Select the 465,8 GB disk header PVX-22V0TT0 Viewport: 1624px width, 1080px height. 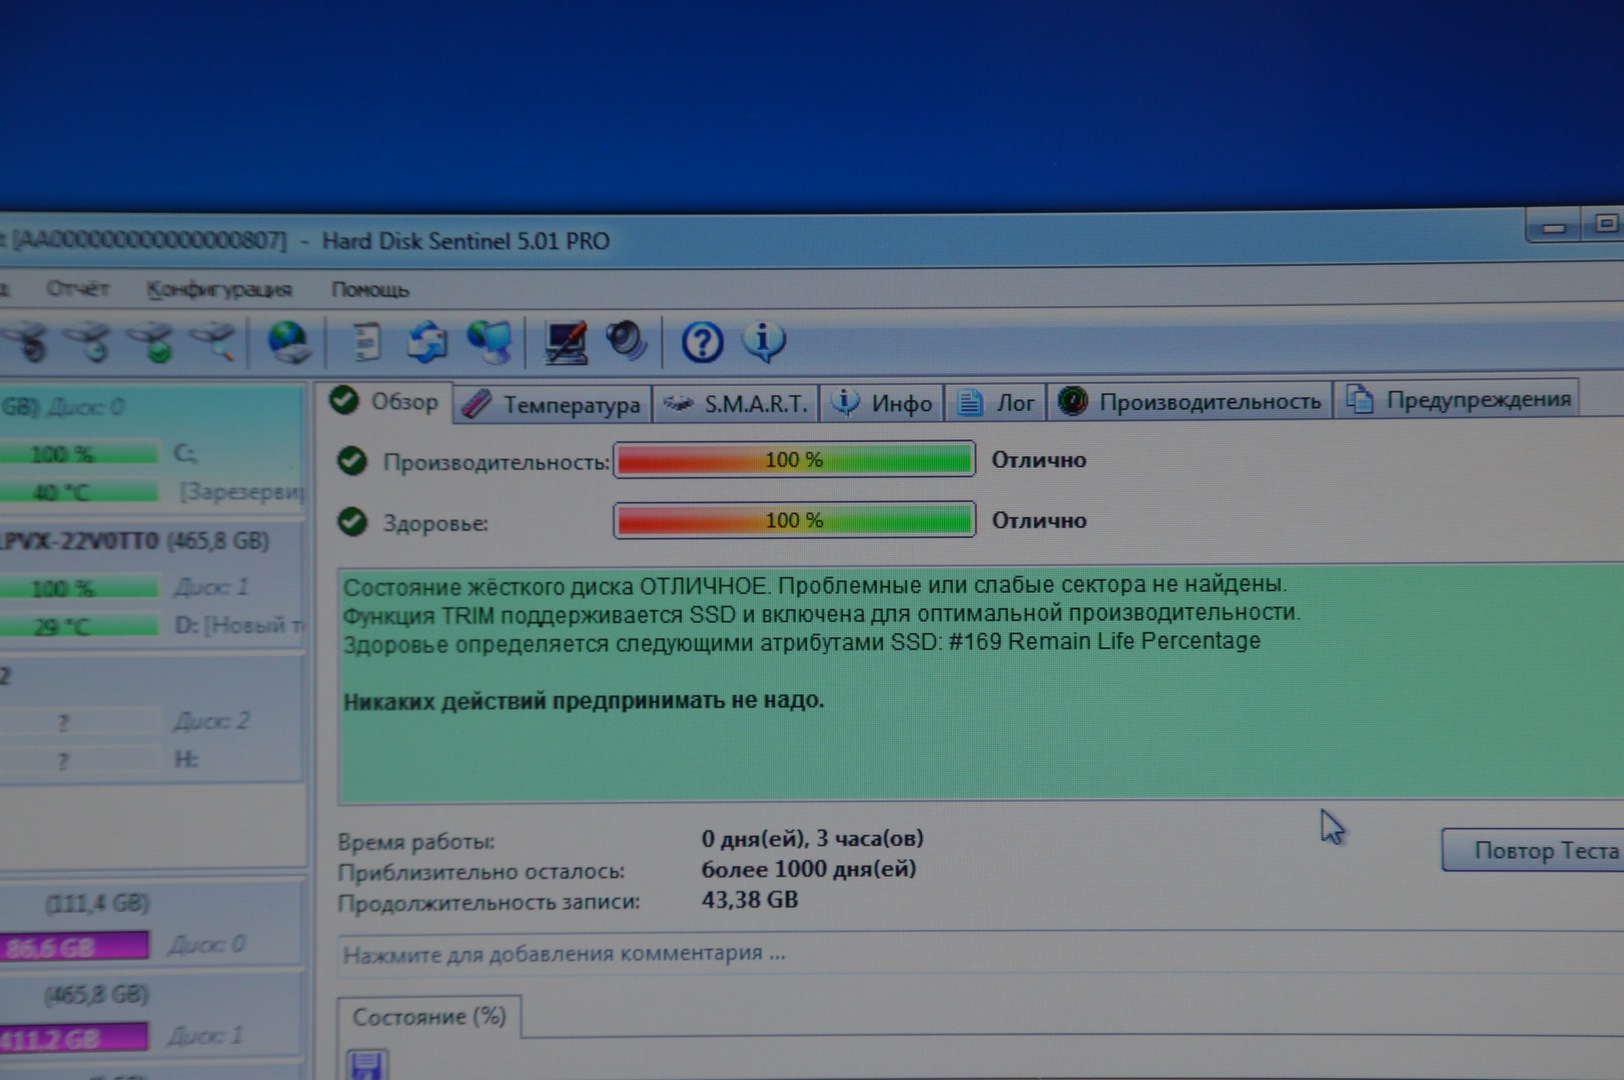click(x=134, y=541)
